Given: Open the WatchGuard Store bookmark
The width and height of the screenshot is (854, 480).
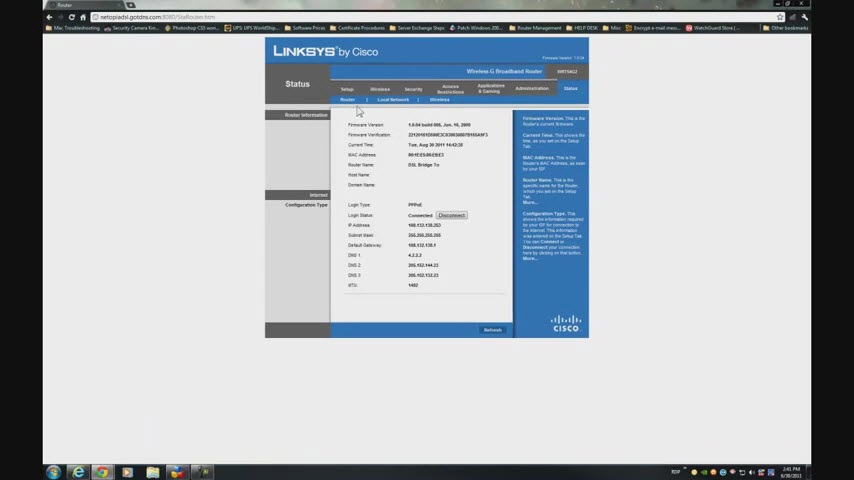Looking at the screenshot, I should [x=713, y=28].
